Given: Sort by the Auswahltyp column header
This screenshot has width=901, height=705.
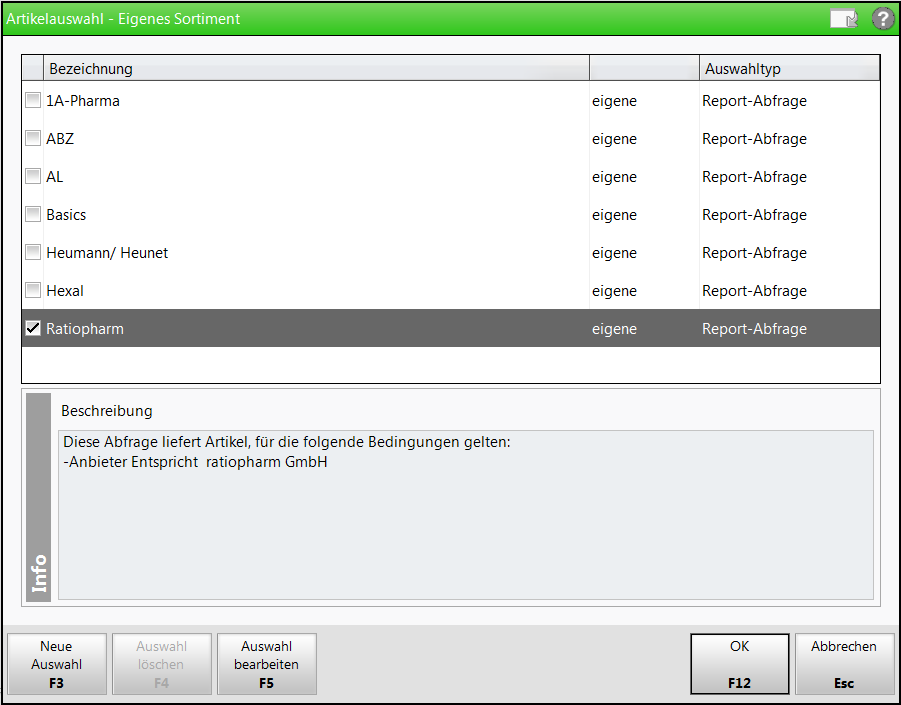Looking at the screenshot, I should pos(790,68).
